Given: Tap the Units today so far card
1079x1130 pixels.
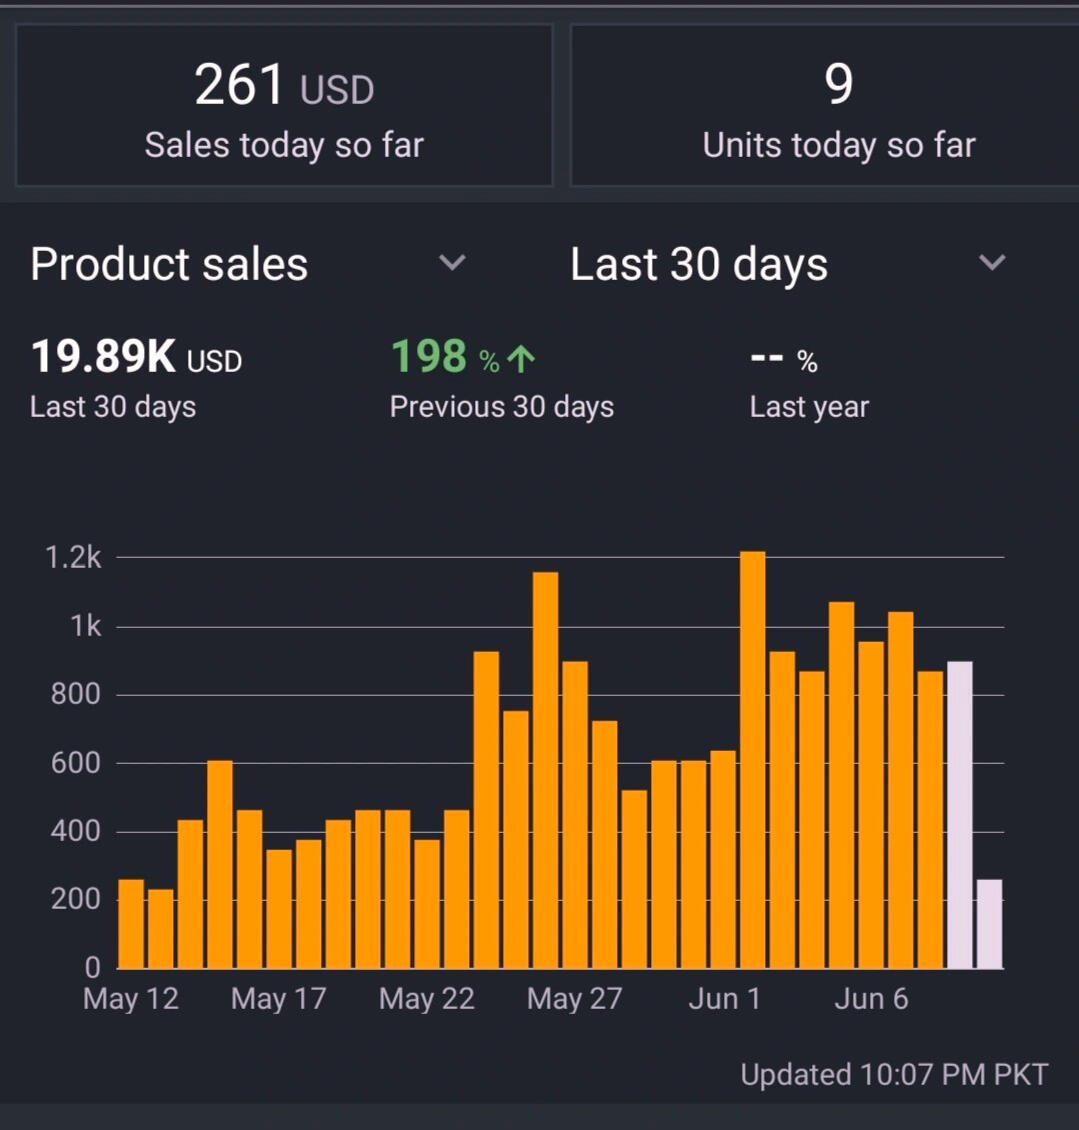Looking at the screenshot, I should pyautogui.click(x=838, y=106).
